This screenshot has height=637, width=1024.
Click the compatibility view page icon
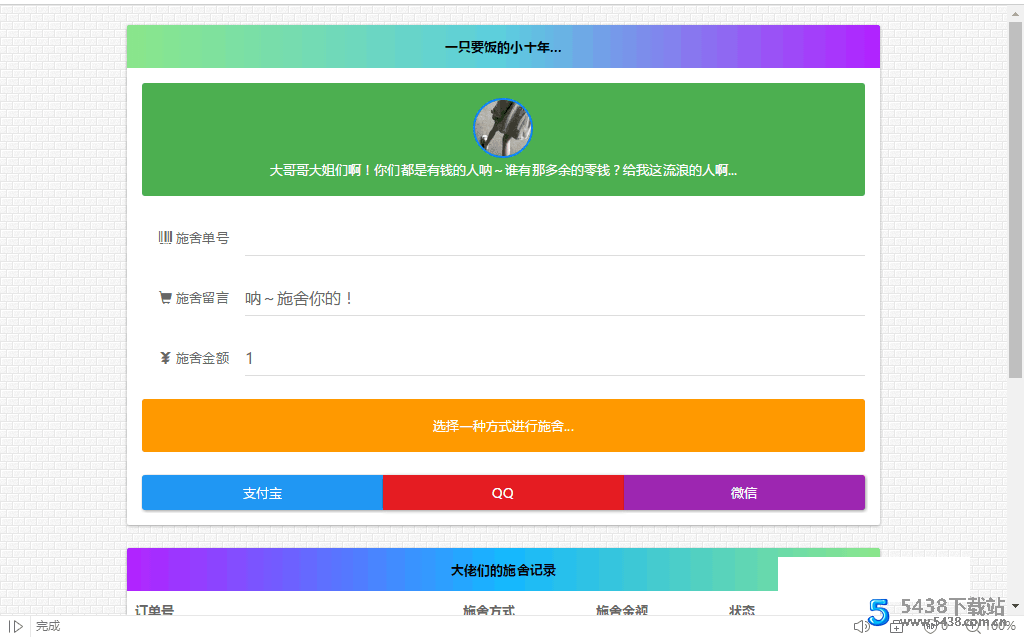(x=896, y=627)
